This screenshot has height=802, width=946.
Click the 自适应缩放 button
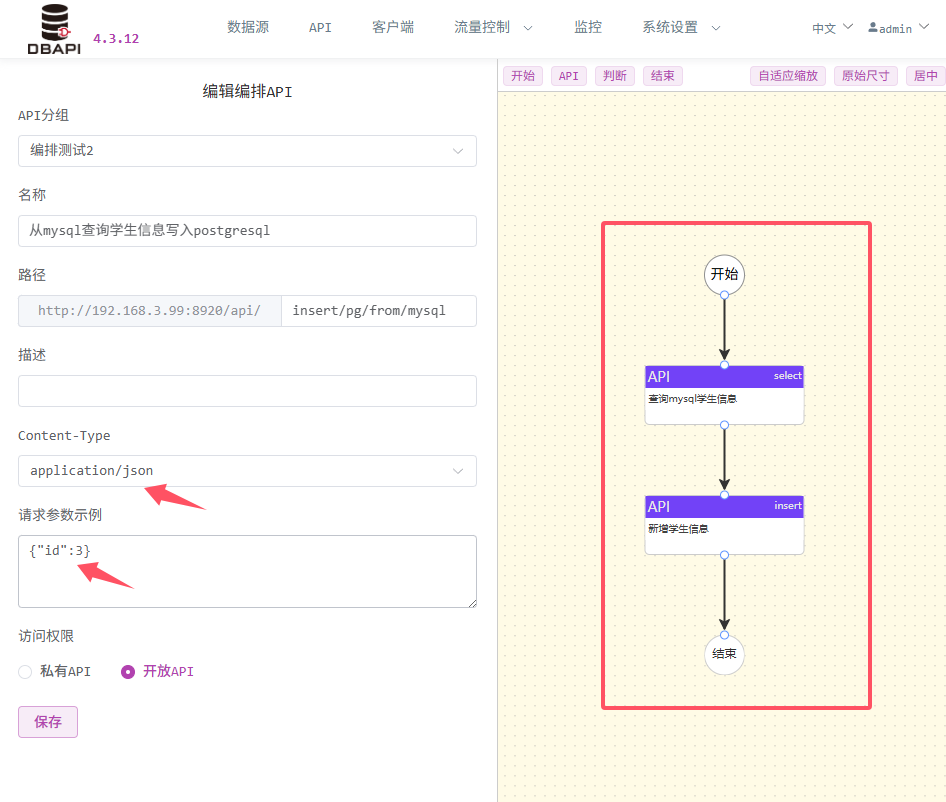(788, 76)
